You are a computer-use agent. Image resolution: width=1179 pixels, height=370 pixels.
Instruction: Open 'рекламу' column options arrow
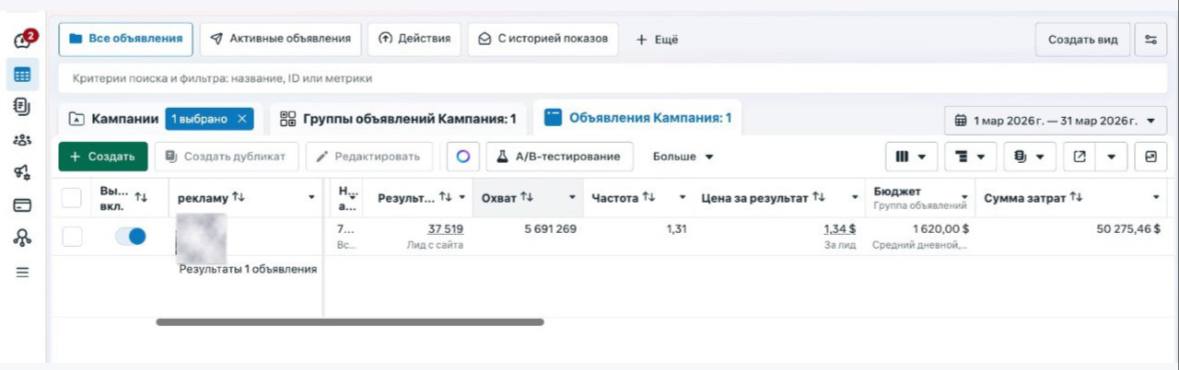[x=311, y=198]
